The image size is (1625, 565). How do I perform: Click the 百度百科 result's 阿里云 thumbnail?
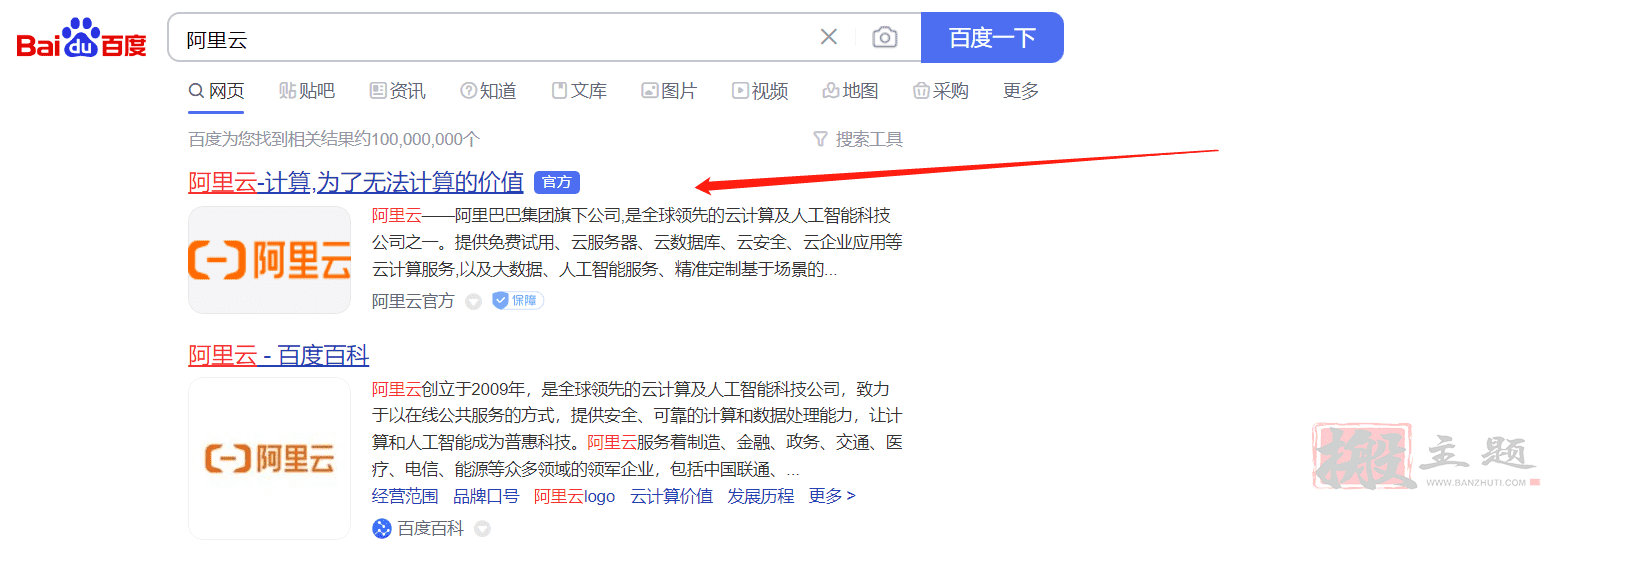(269, 459)
